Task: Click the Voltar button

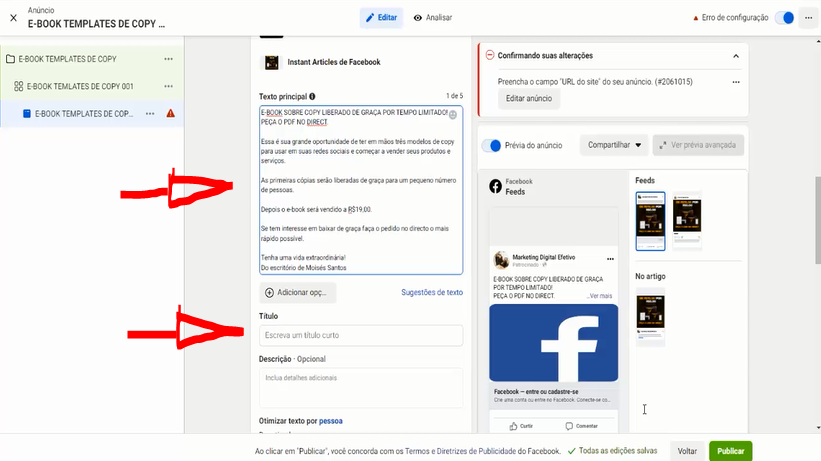Action: pyautogui.click(x=687, y=451)
